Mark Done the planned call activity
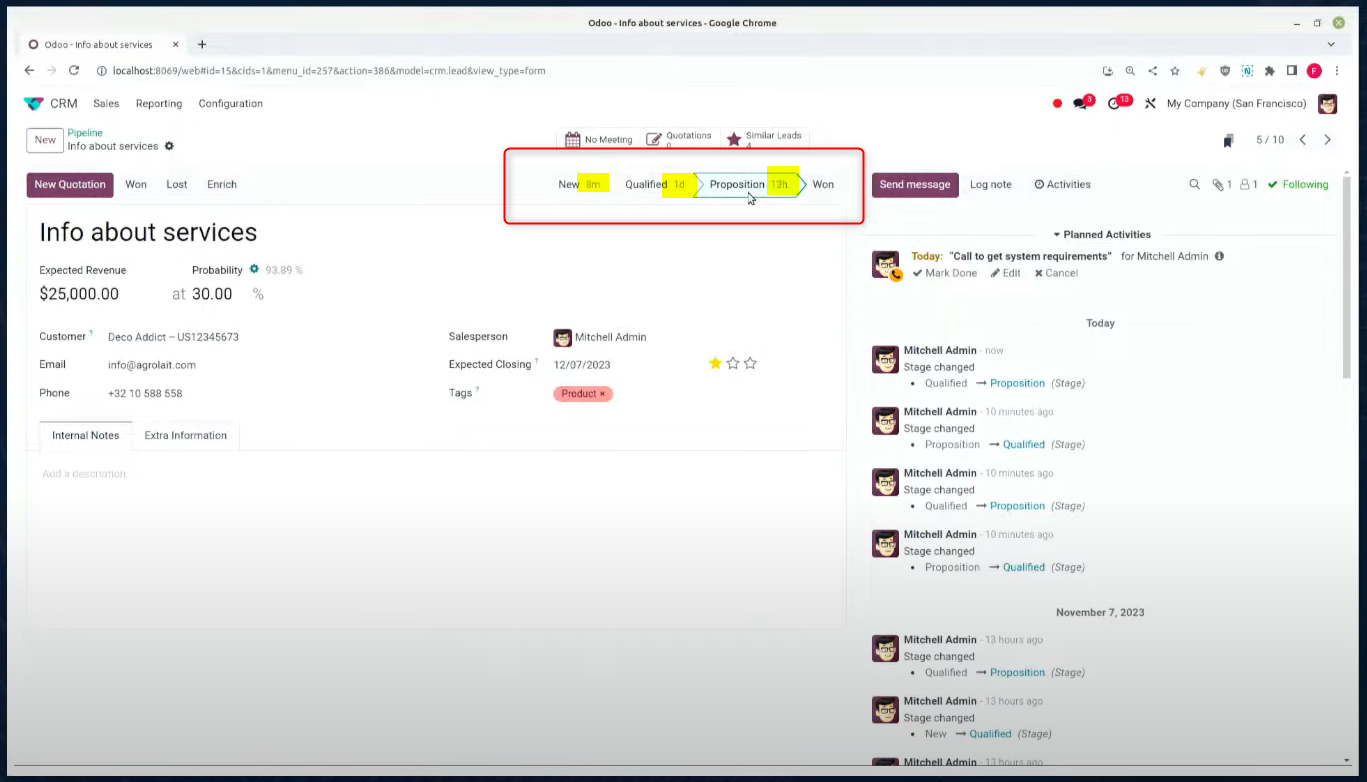Viewport: 1367px width, 782px height. (x=945, y=273)
